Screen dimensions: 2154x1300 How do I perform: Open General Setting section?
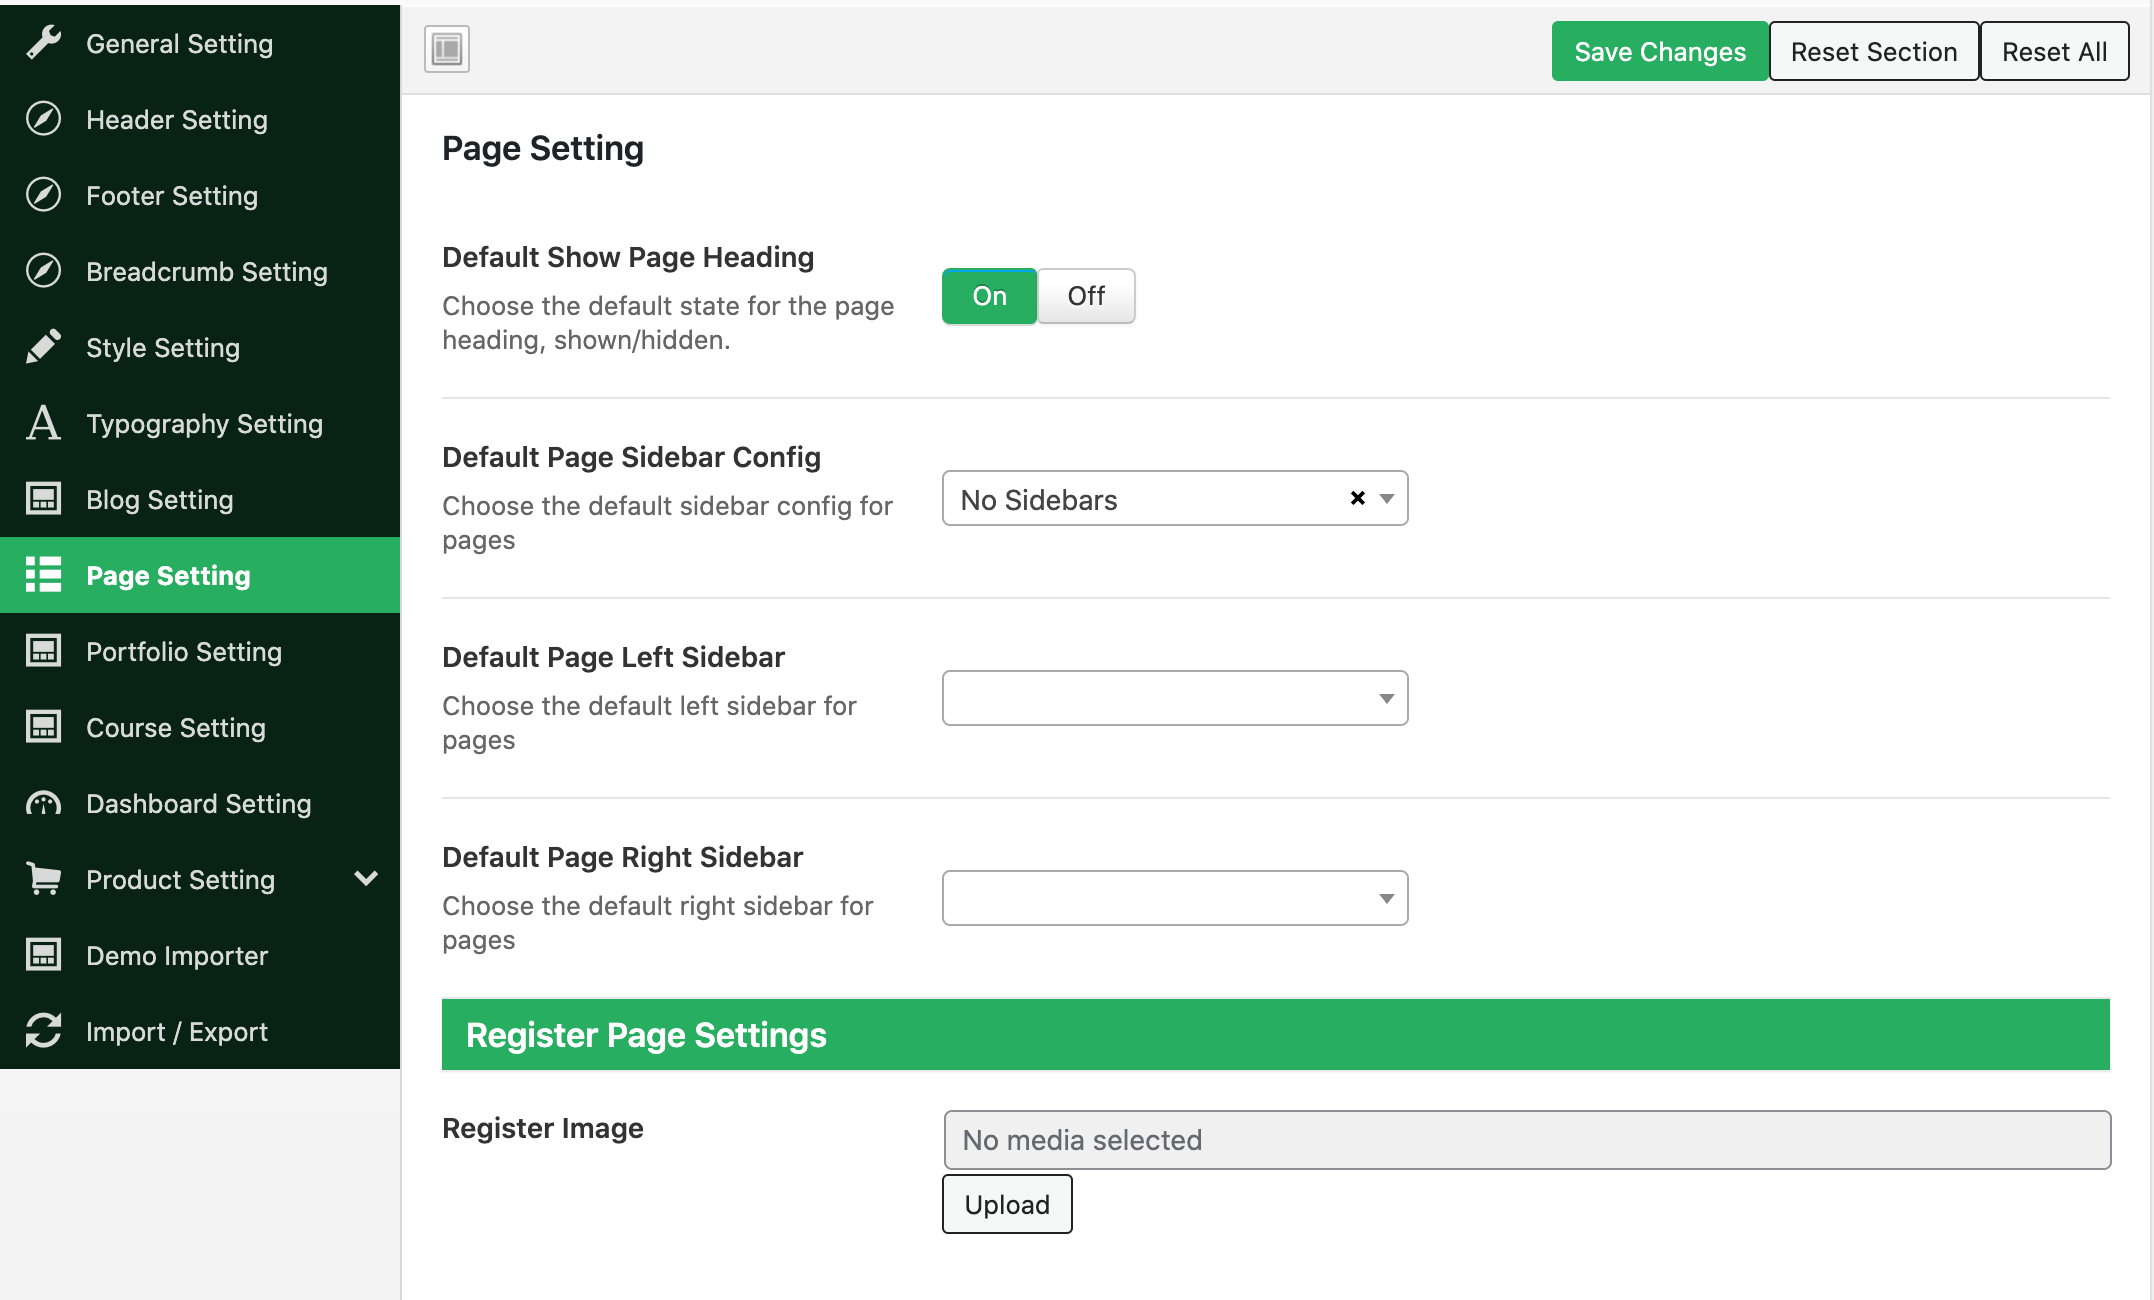click(x=200, y=43)
